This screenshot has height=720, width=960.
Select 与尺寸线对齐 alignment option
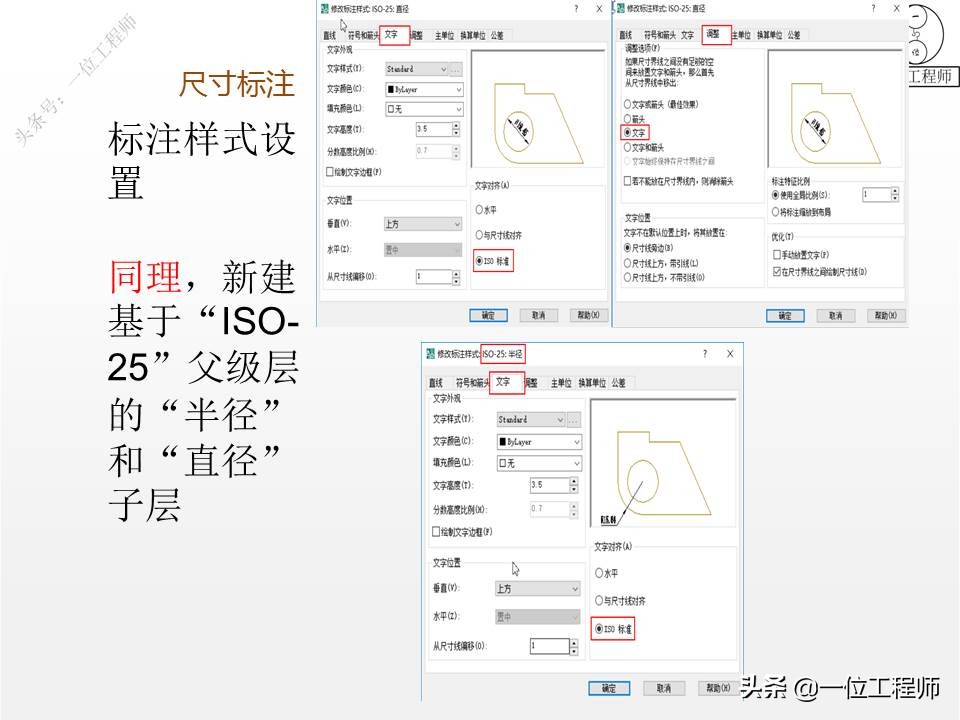pyautogui.click(x=479, y=234)
